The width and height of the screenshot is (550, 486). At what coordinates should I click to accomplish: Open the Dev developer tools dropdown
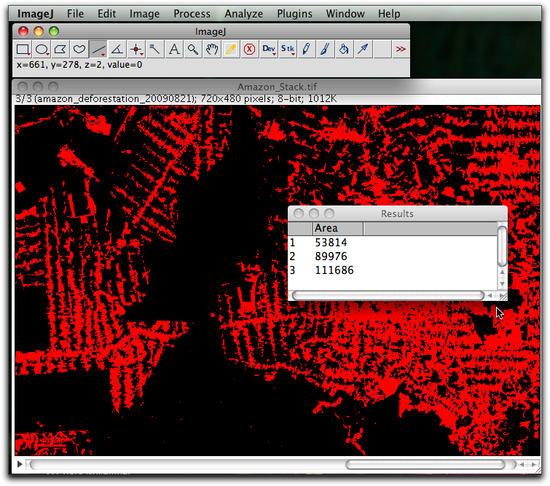pyautogui.click(x=269, y=49)
